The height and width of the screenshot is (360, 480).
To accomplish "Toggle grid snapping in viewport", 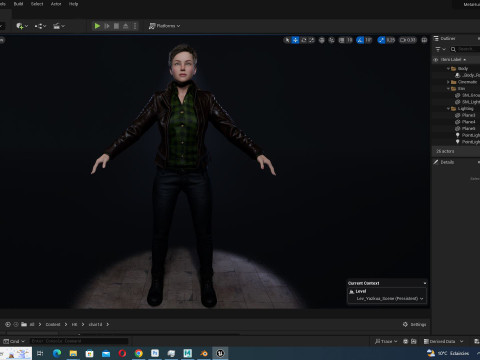I will pyautogui.click(x=341, y=40).
